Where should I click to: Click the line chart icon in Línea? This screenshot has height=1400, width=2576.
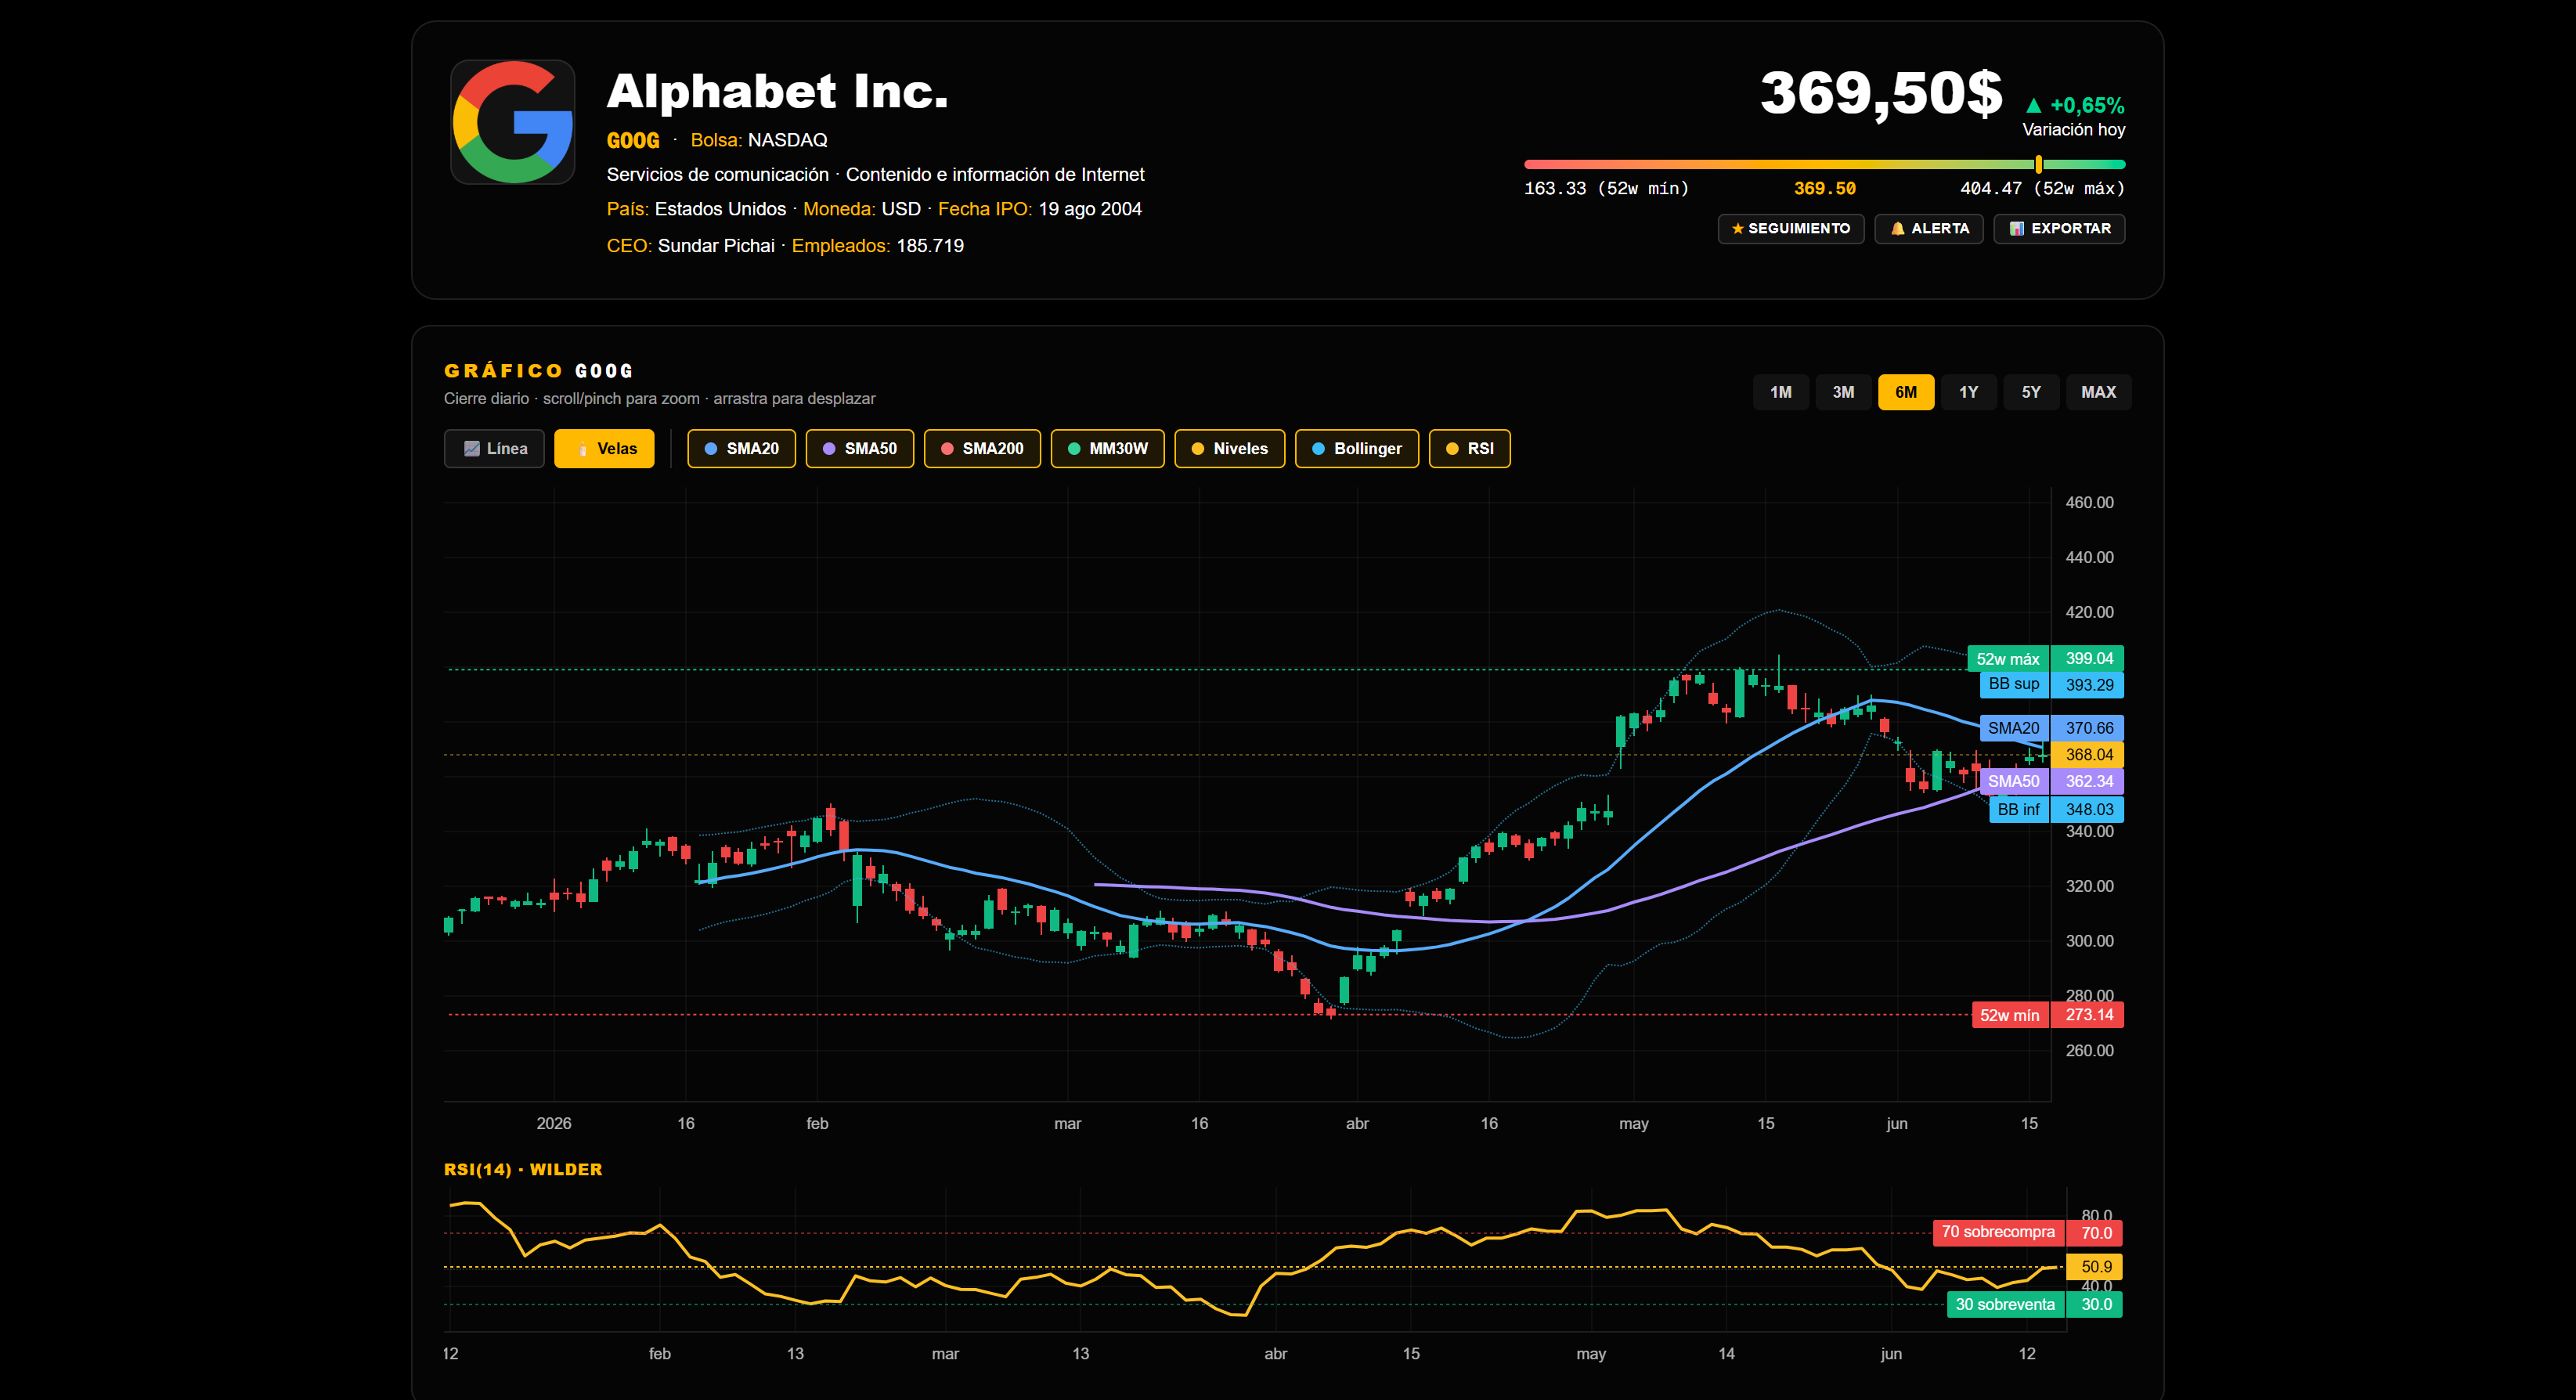(472, 449)
